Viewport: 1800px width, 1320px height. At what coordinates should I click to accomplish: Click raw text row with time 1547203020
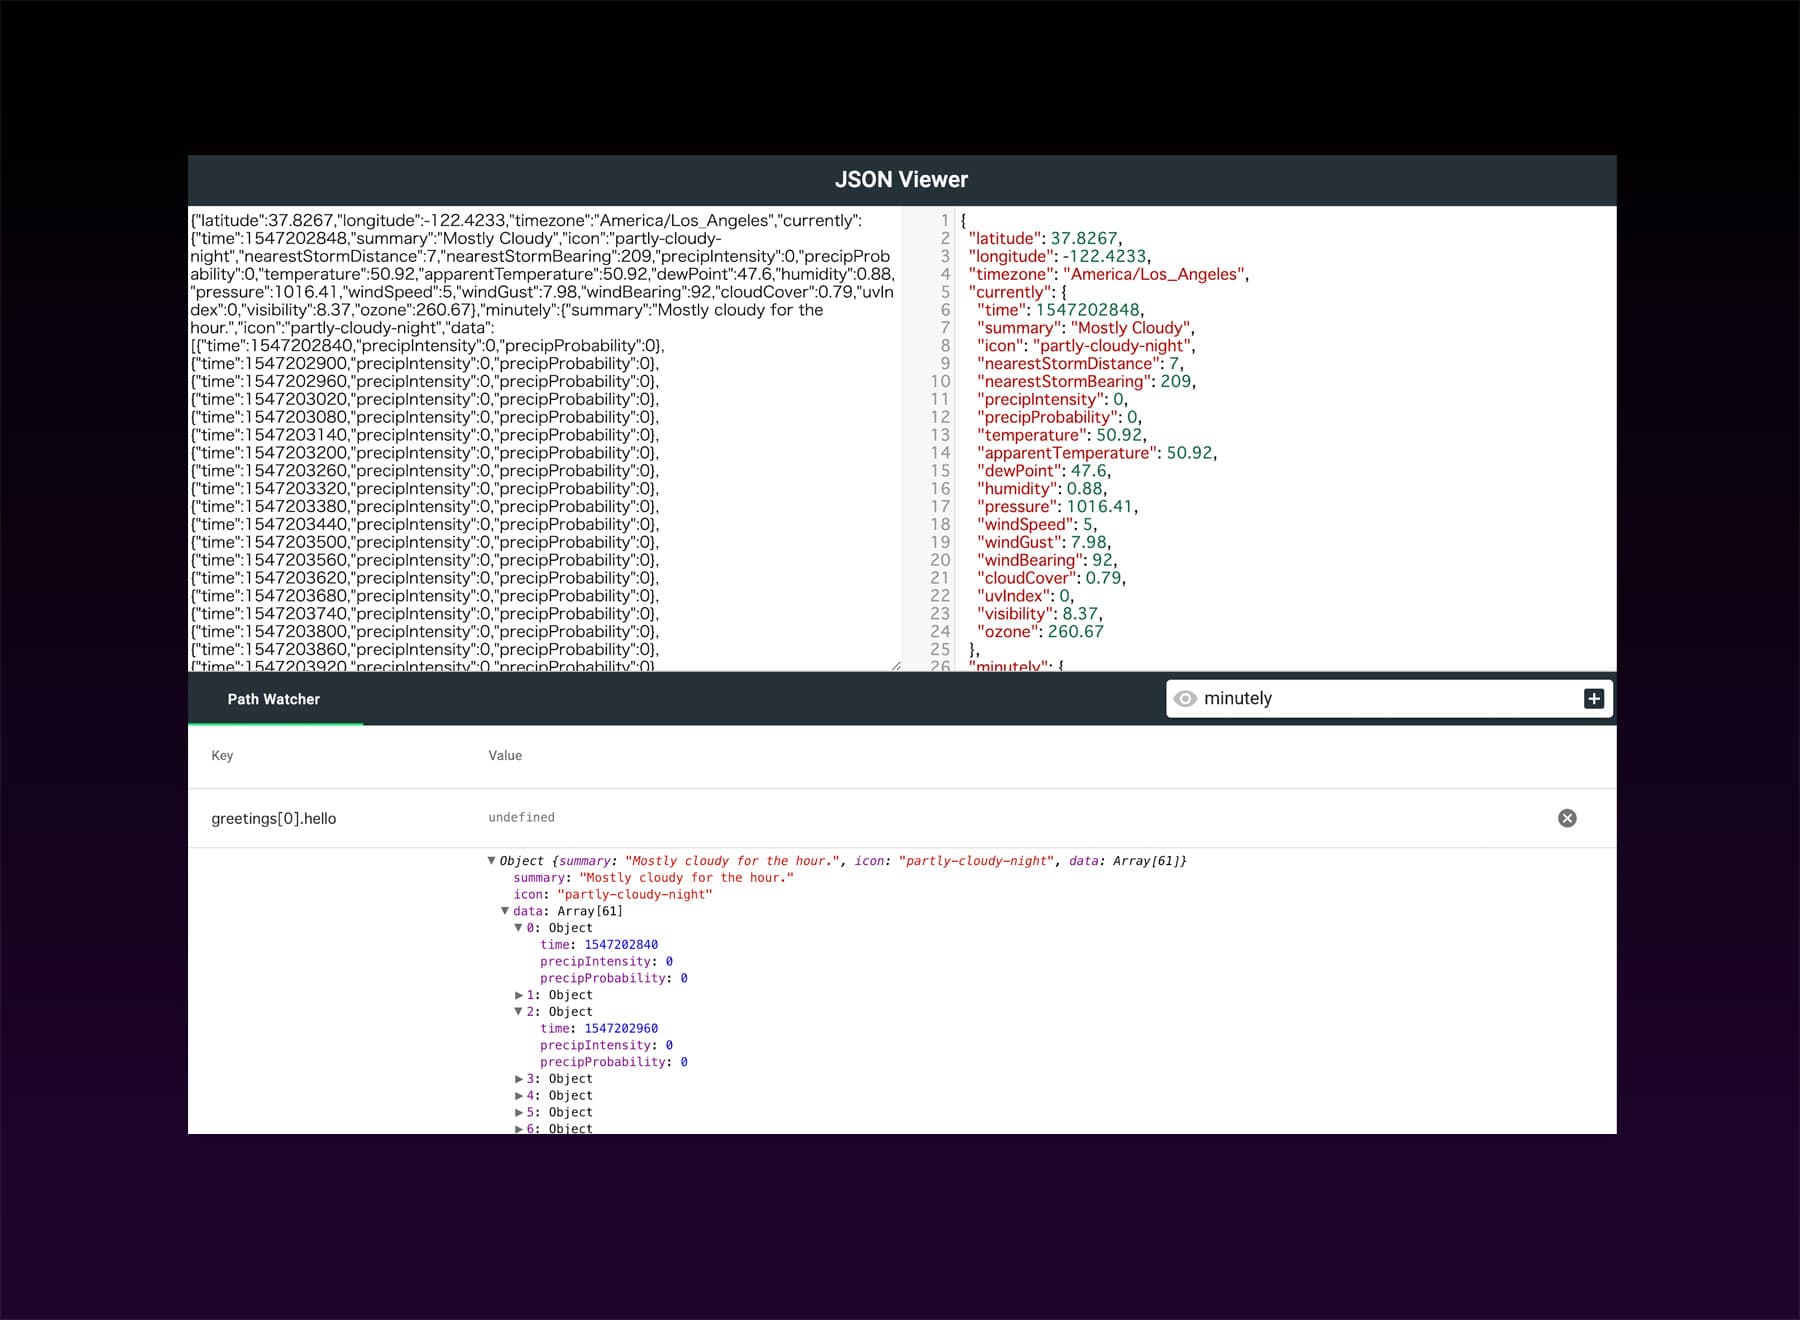425,399
